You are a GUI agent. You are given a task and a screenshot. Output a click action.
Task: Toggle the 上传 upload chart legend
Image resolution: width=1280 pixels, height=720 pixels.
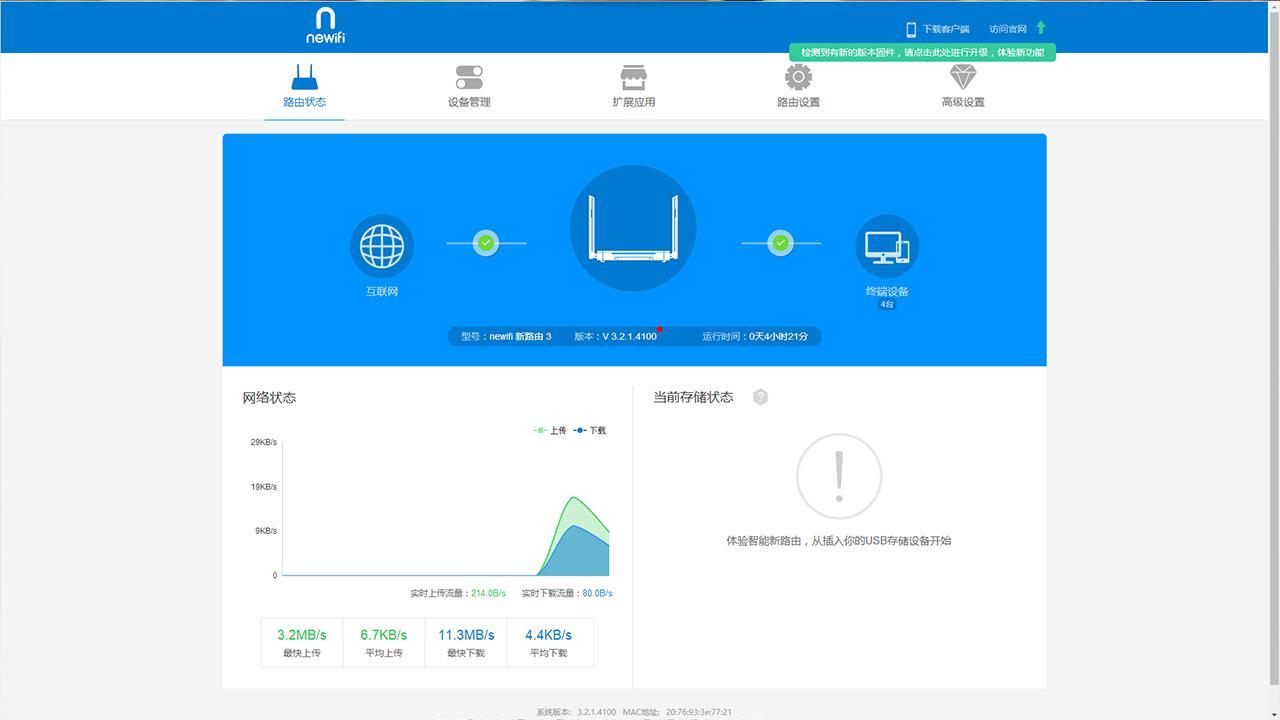tap(550, 431)
